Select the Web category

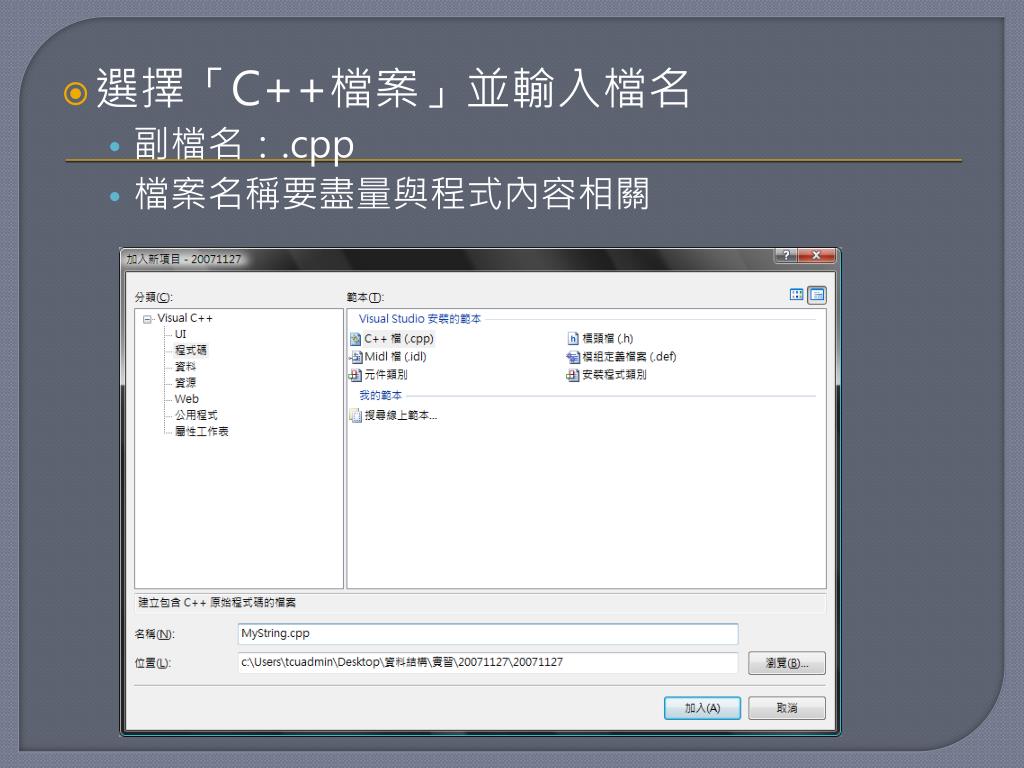tap(187, 399)
